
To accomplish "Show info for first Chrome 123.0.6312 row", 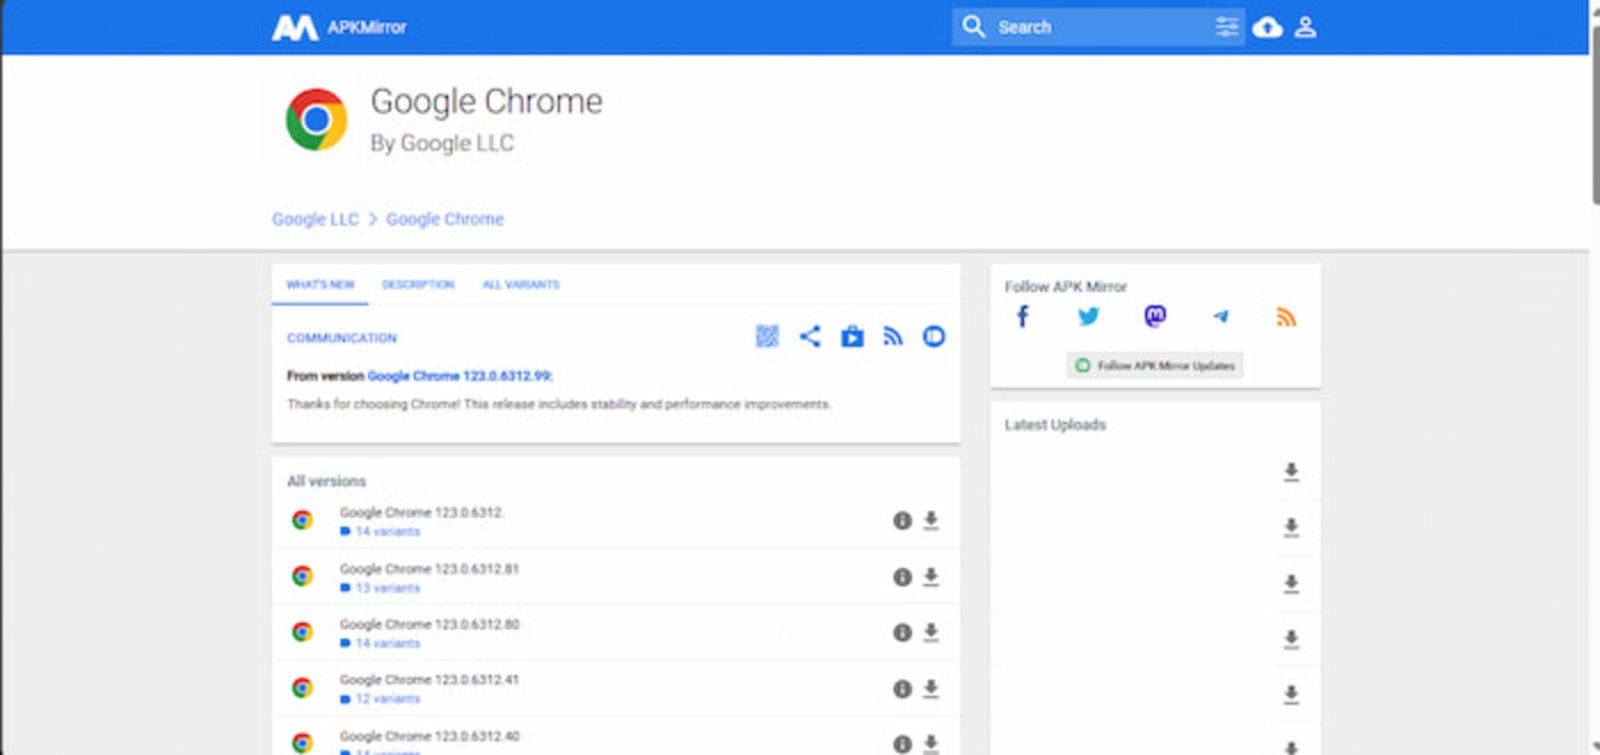I will coord(902,520).
